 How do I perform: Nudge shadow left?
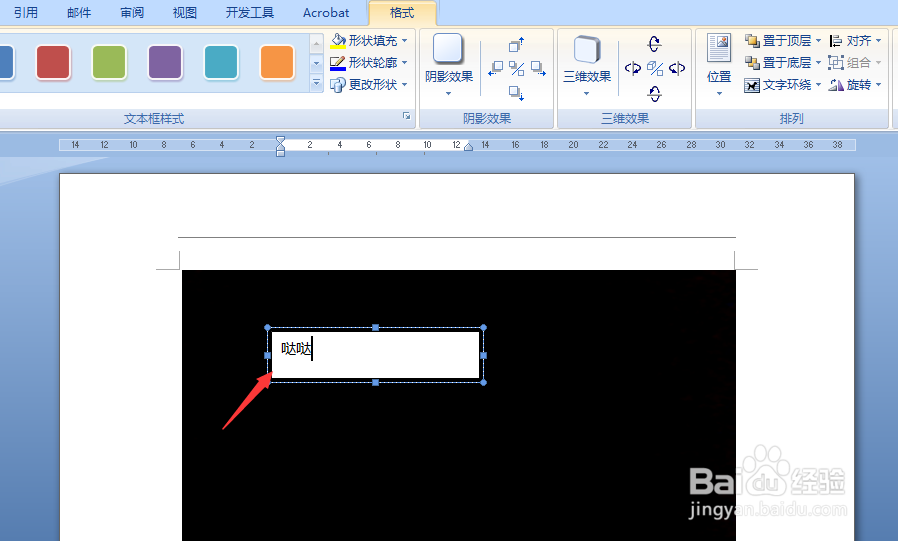(495, 69)
